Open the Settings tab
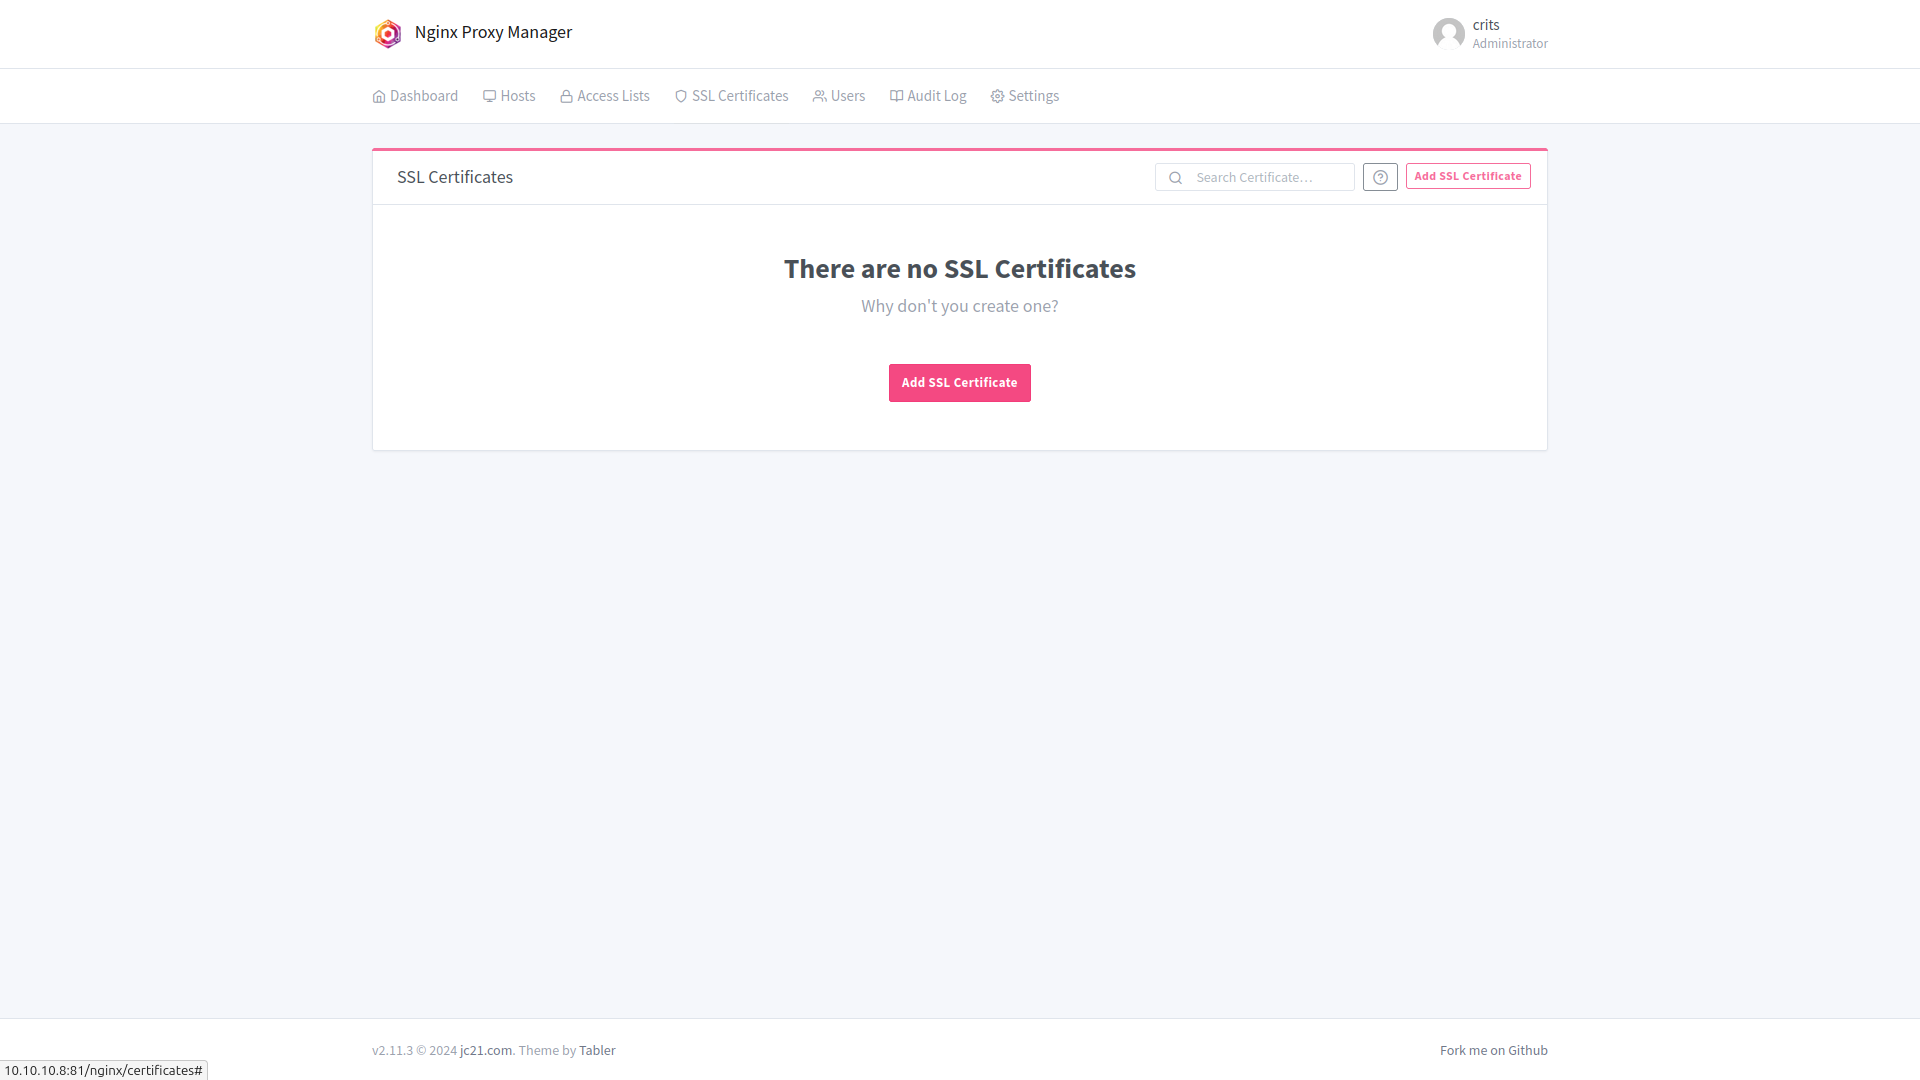1920x1080 pixels. 1025,96
